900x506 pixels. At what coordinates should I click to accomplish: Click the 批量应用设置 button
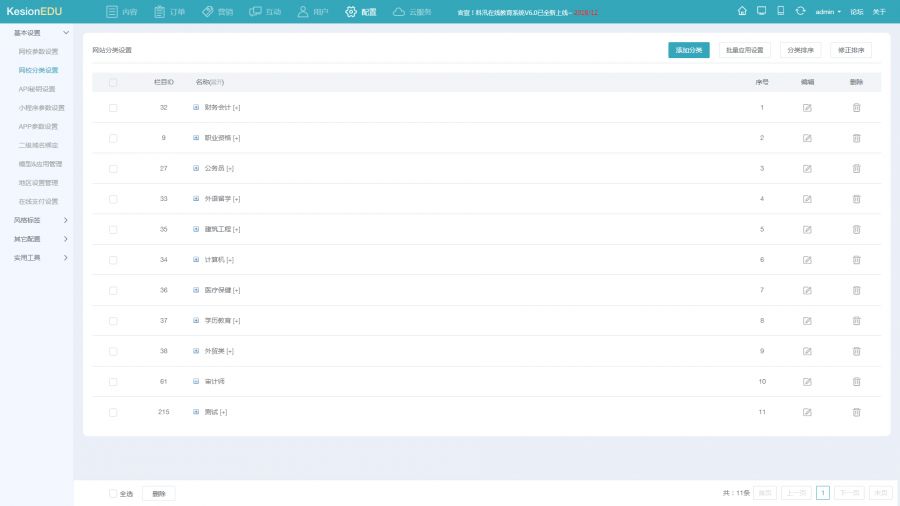point(744,50)
